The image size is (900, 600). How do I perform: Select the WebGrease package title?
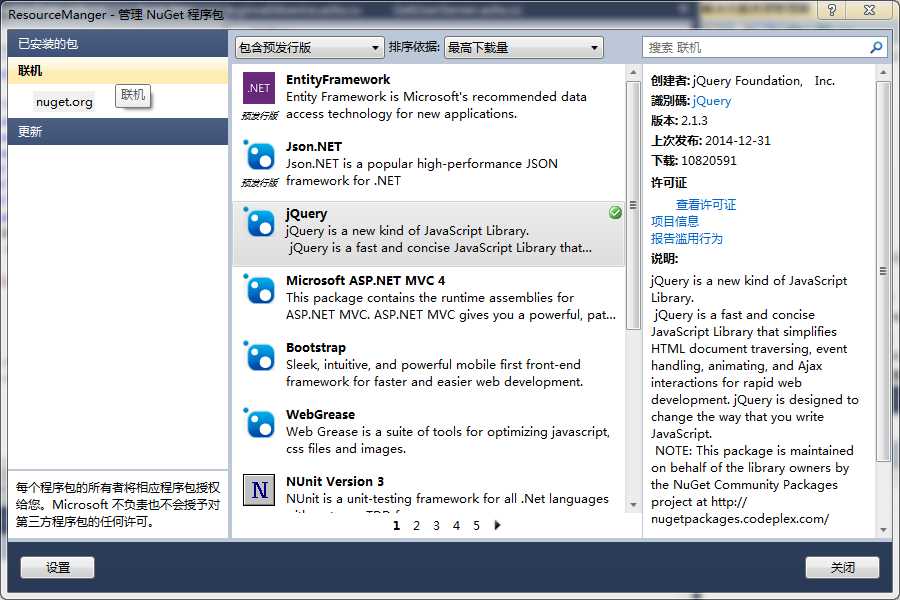point(320,415)
